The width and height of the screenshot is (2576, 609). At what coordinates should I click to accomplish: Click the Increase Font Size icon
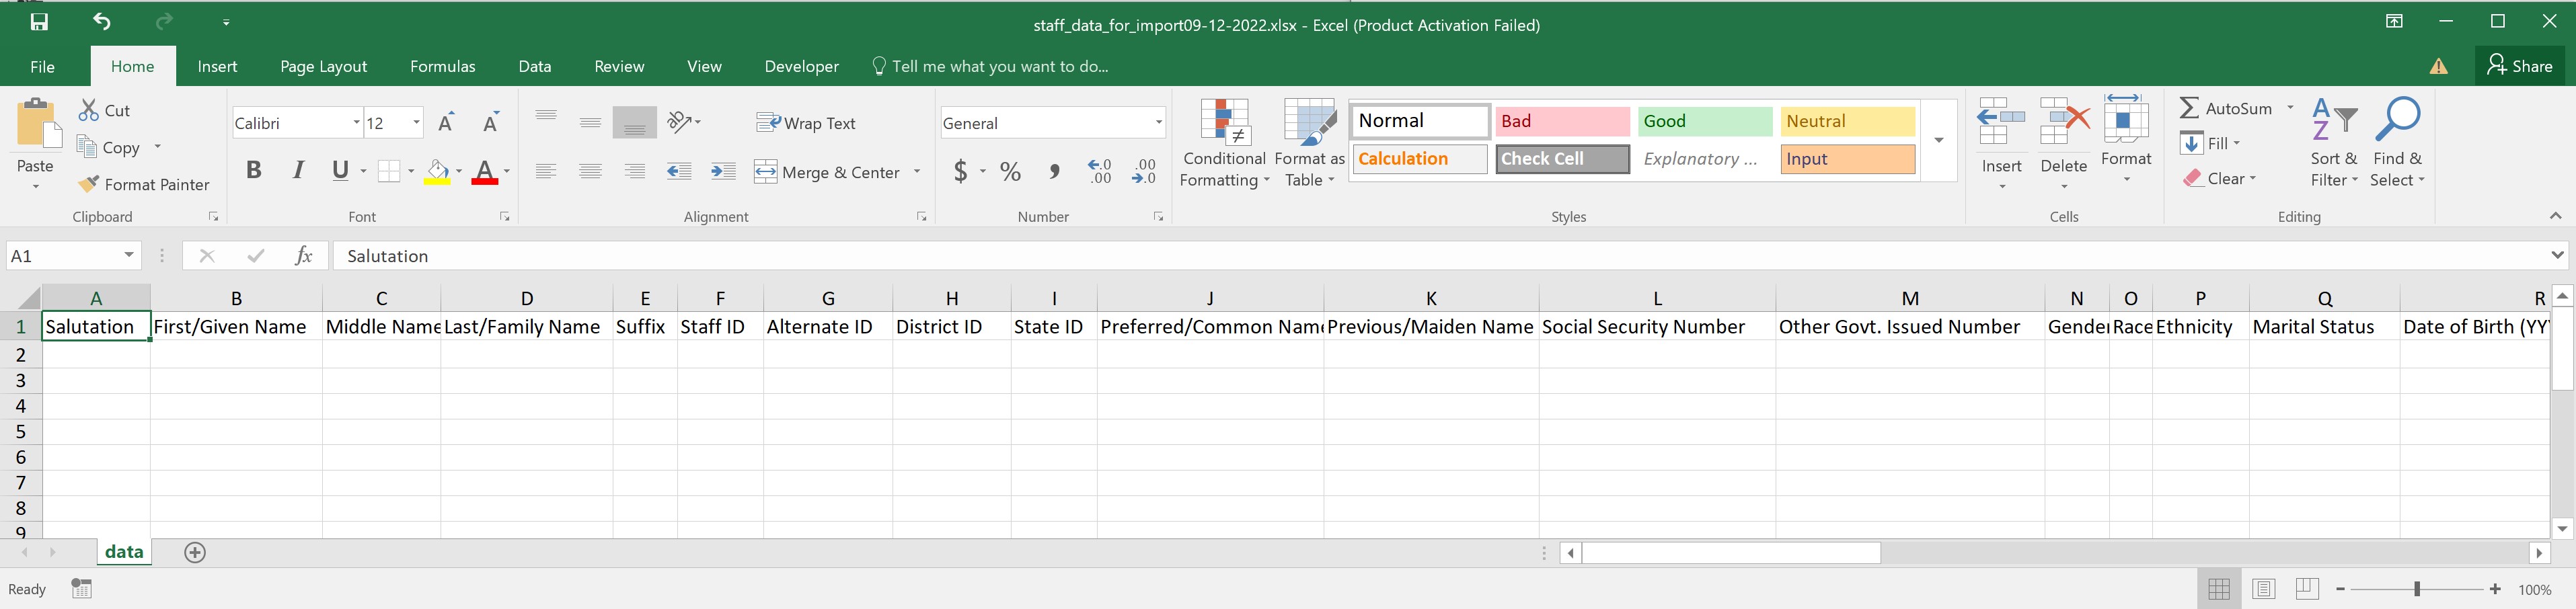click(x=447, y=123)
